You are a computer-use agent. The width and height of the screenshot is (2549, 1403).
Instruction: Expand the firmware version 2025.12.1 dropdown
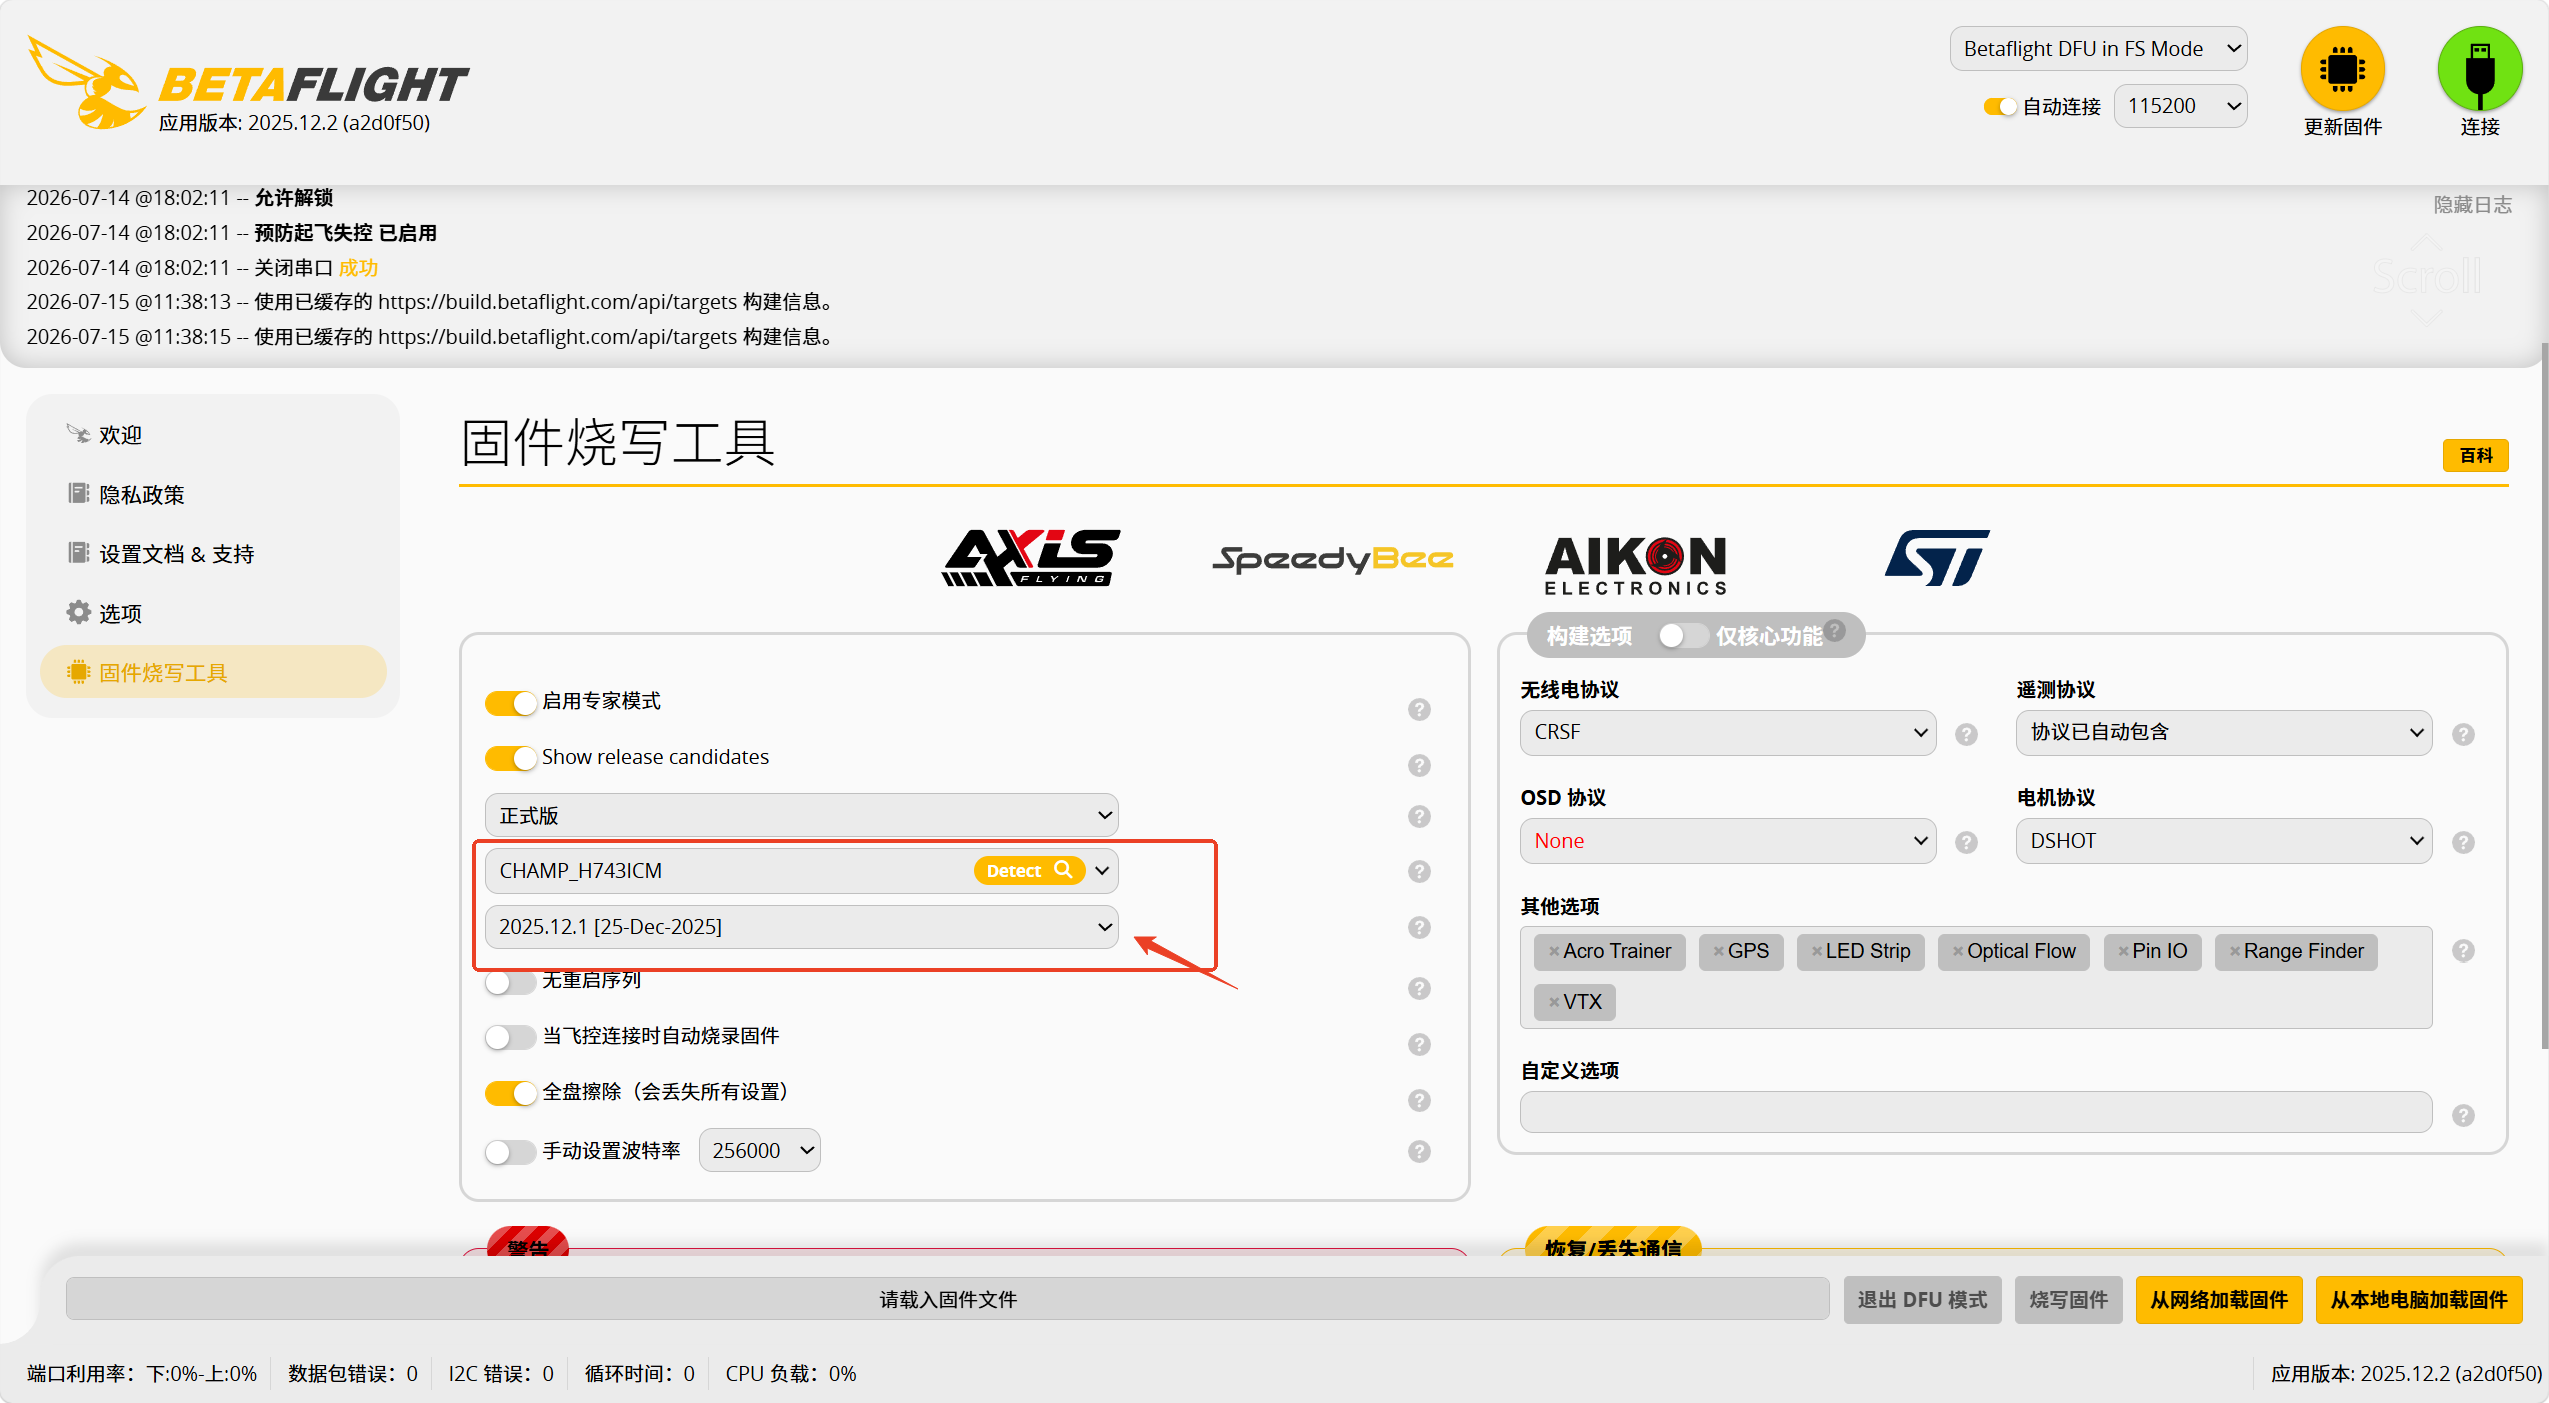tap(801, 927)
